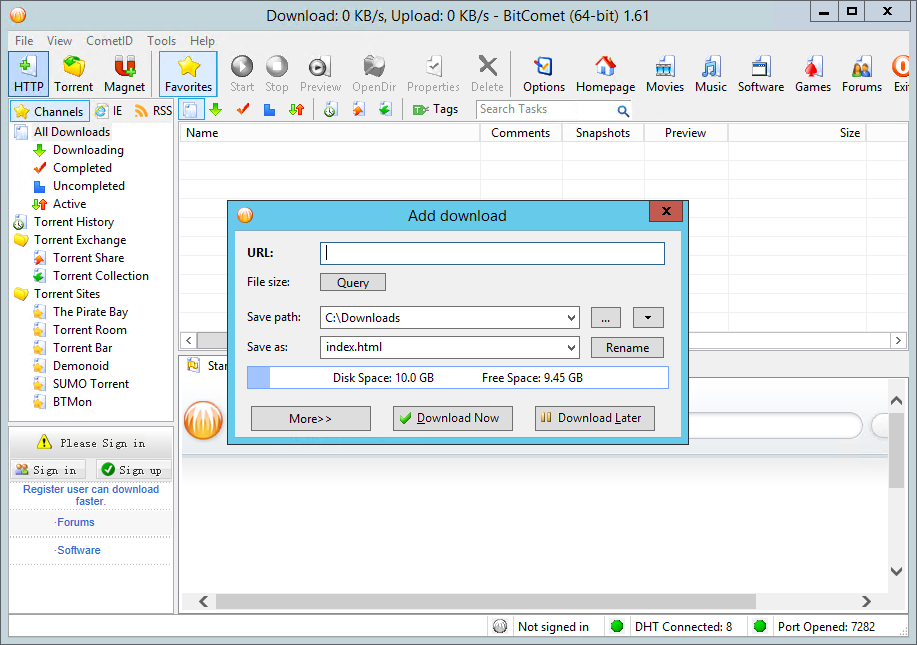917x645 pixels.
Task: Open the Movies toolbar icon
Action: click(665, 74)
